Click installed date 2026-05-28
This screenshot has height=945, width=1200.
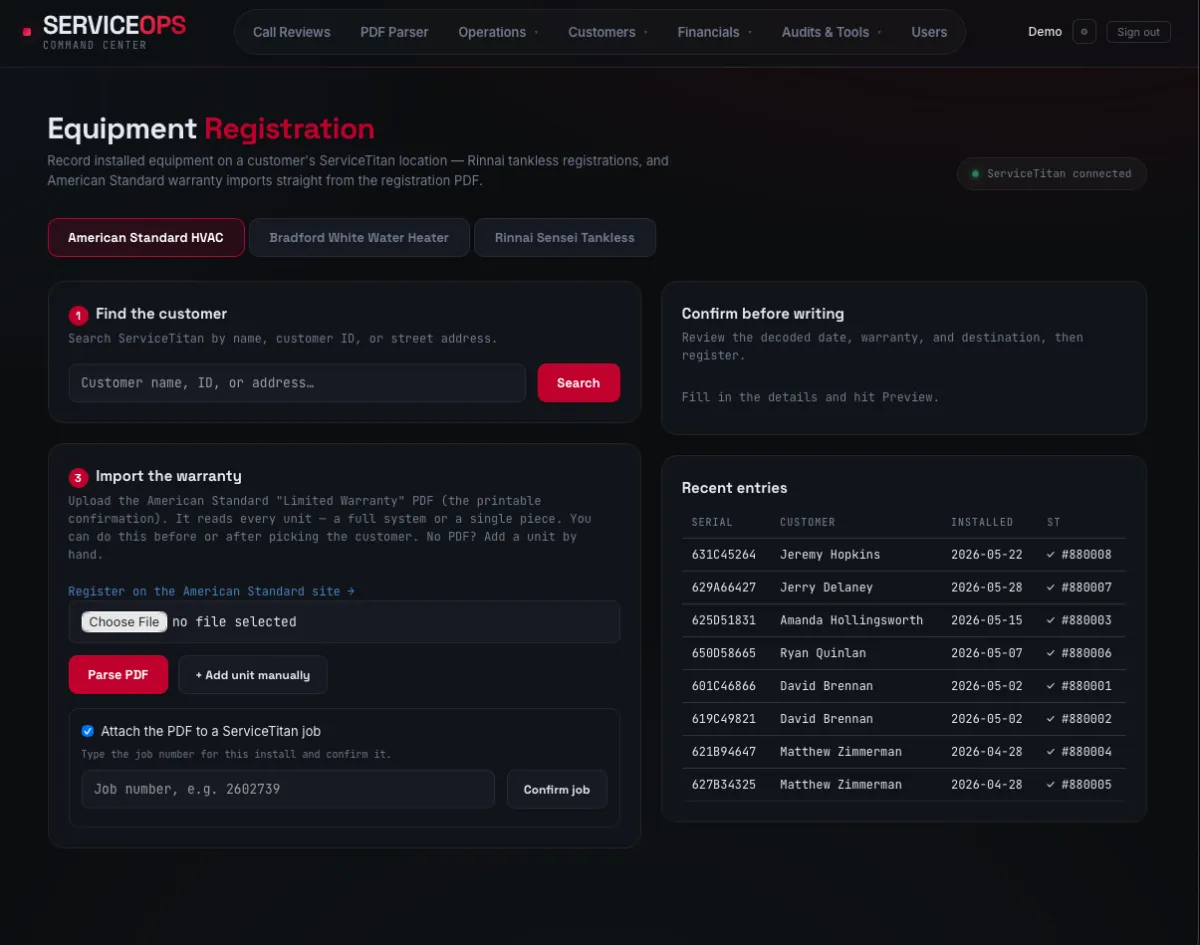(986, 587)
